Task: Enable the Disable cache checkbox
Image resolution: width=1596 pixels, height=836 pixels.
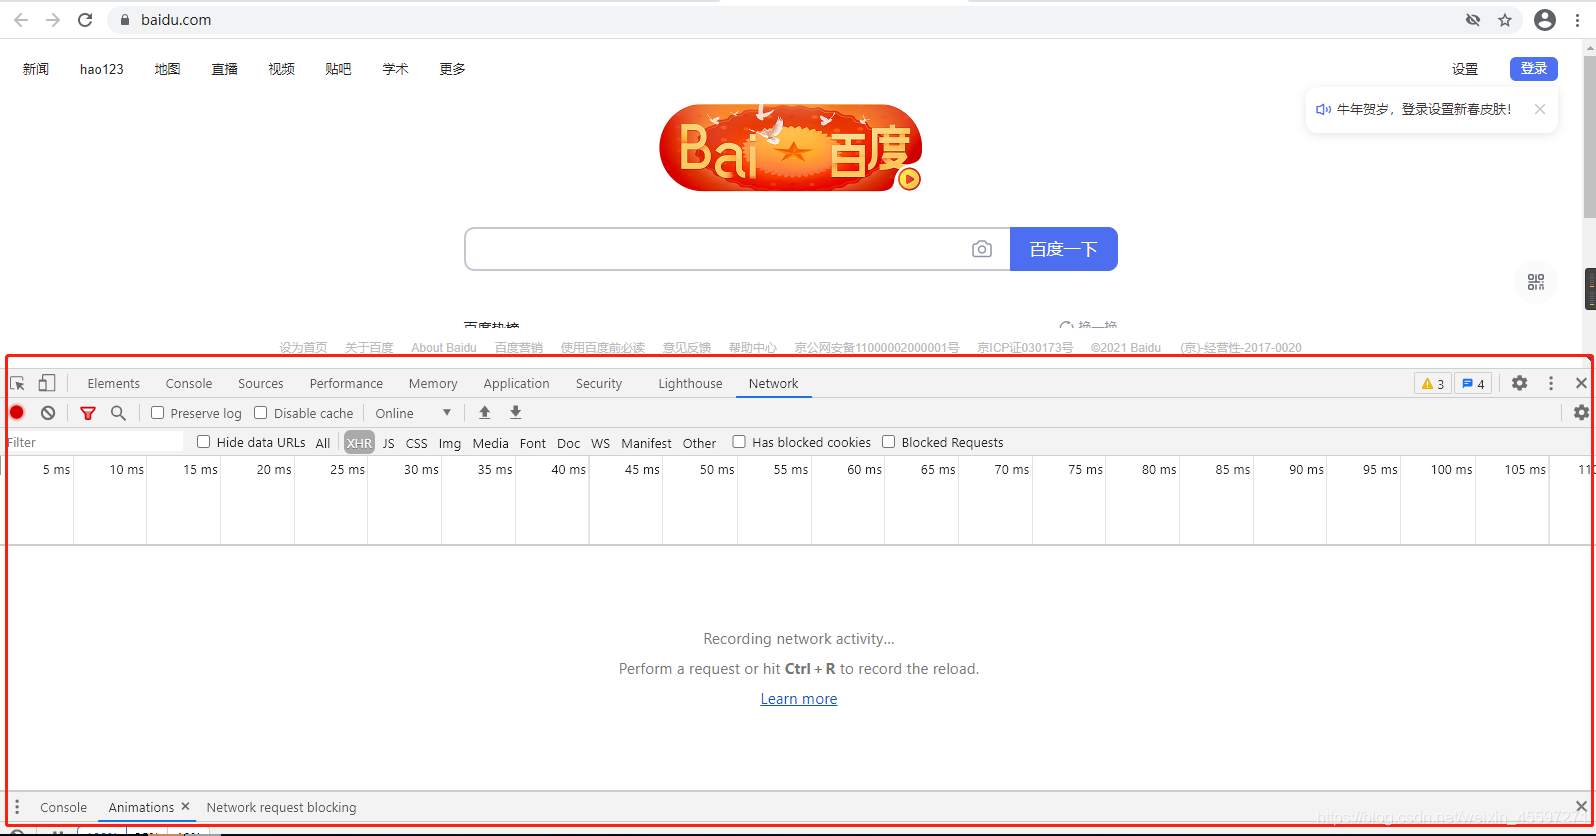Action: 260,412
